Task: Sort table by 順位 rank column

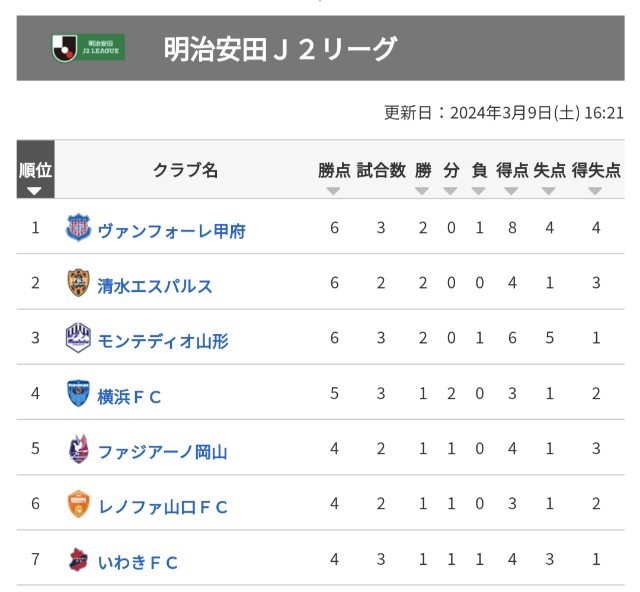Action: click(x=36, y=169)
